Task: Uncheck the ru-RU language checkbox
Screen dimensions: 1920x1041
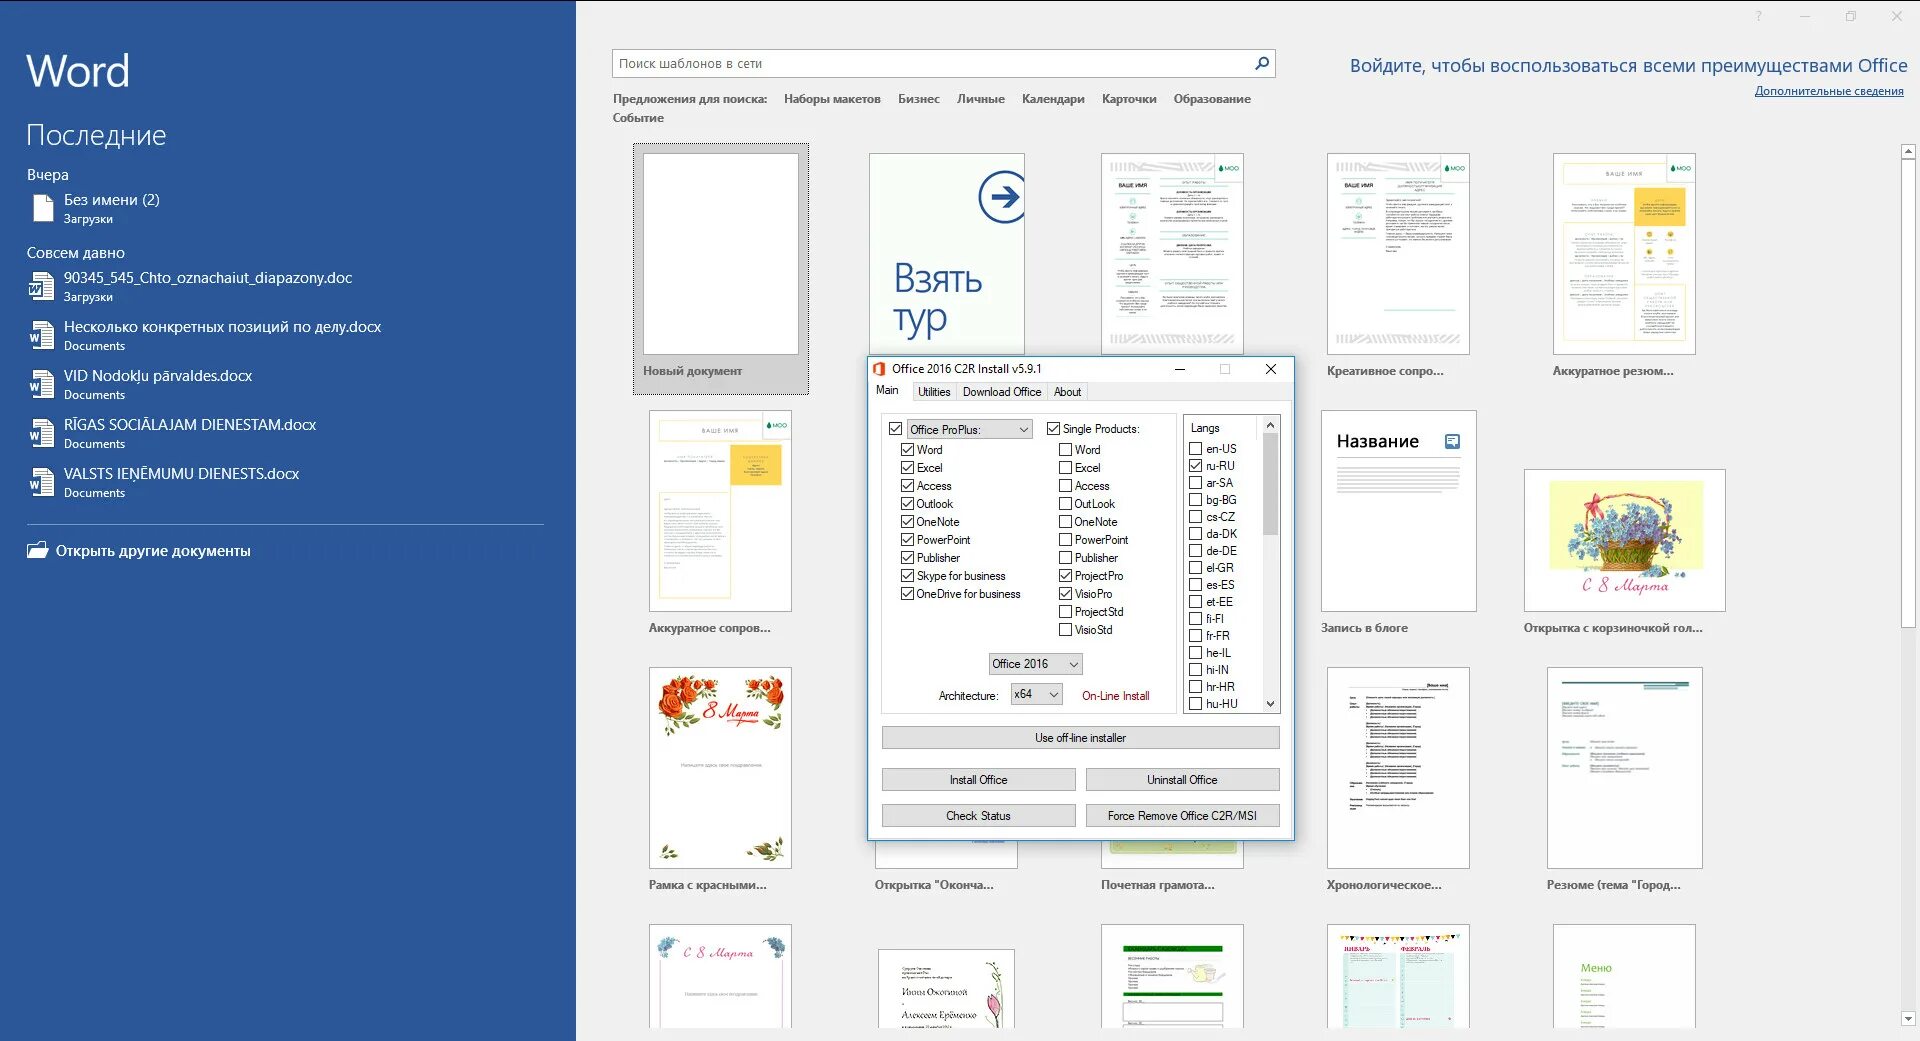Action: coord(1195,466)
